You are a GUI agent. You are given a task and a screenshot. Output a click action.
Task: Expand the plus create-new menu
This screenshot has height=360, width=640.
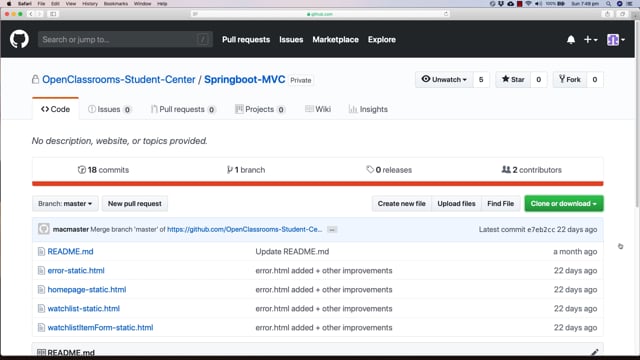590,40
